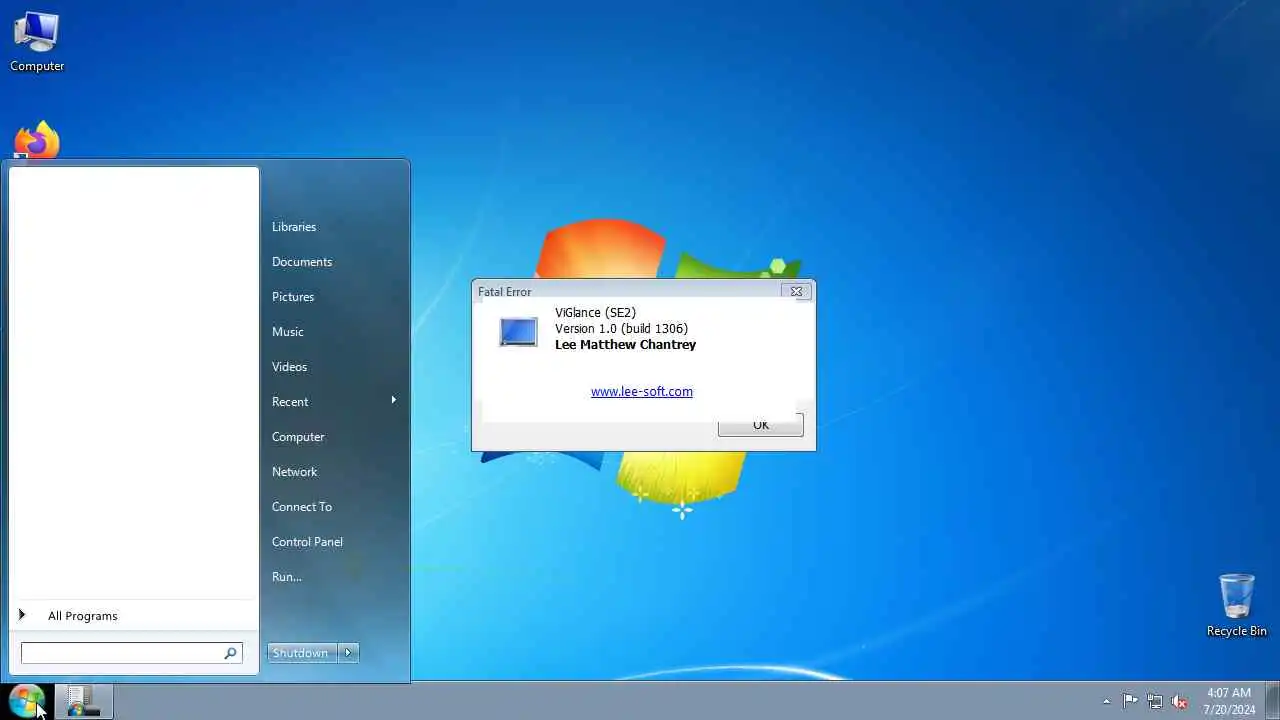
Task: Click the Windows Start orb
Action: pos(26,700)
